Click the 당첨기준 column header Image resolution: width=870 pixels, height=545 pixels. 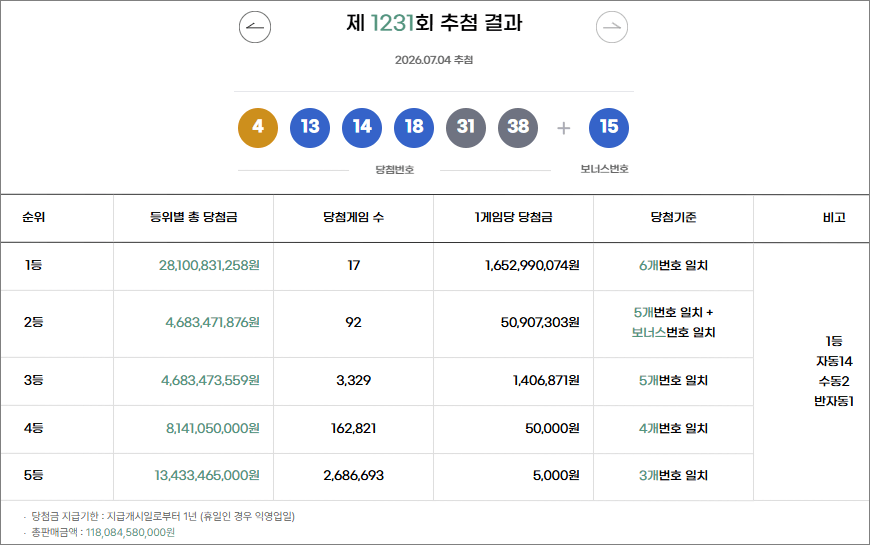click(673, 217)
